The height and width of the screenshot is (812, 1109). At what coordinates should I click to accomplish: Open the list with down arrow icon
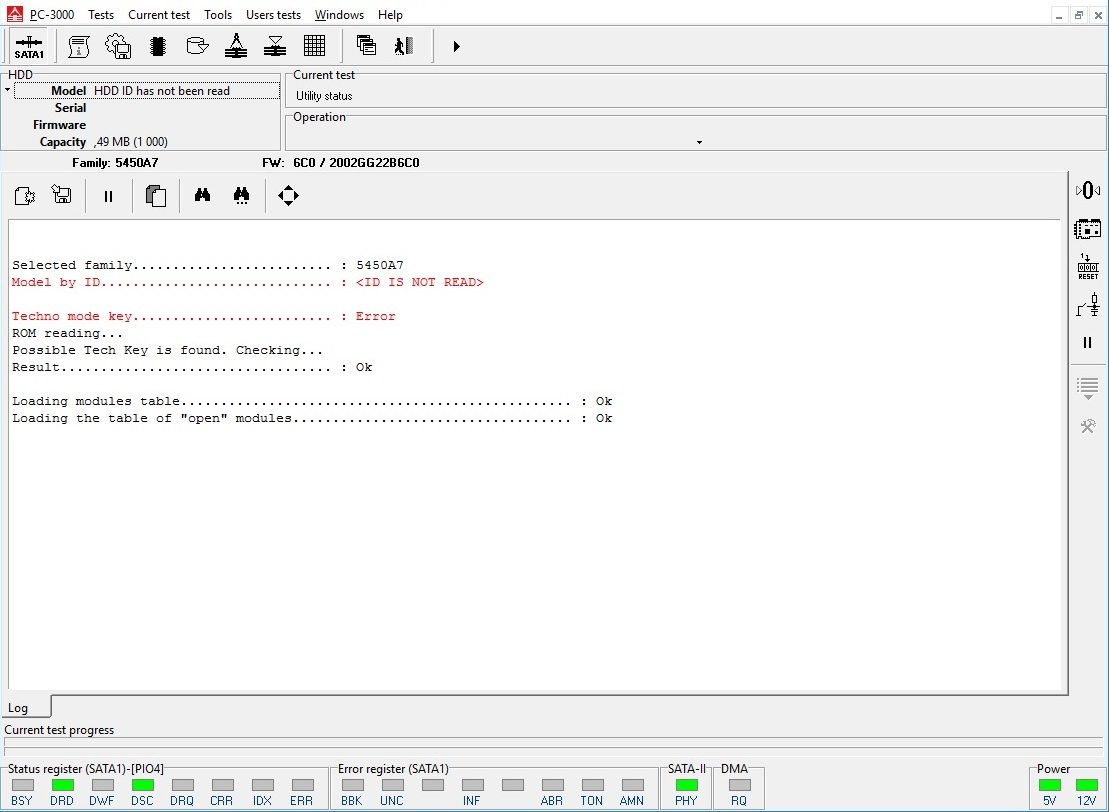pos(1088,388)
